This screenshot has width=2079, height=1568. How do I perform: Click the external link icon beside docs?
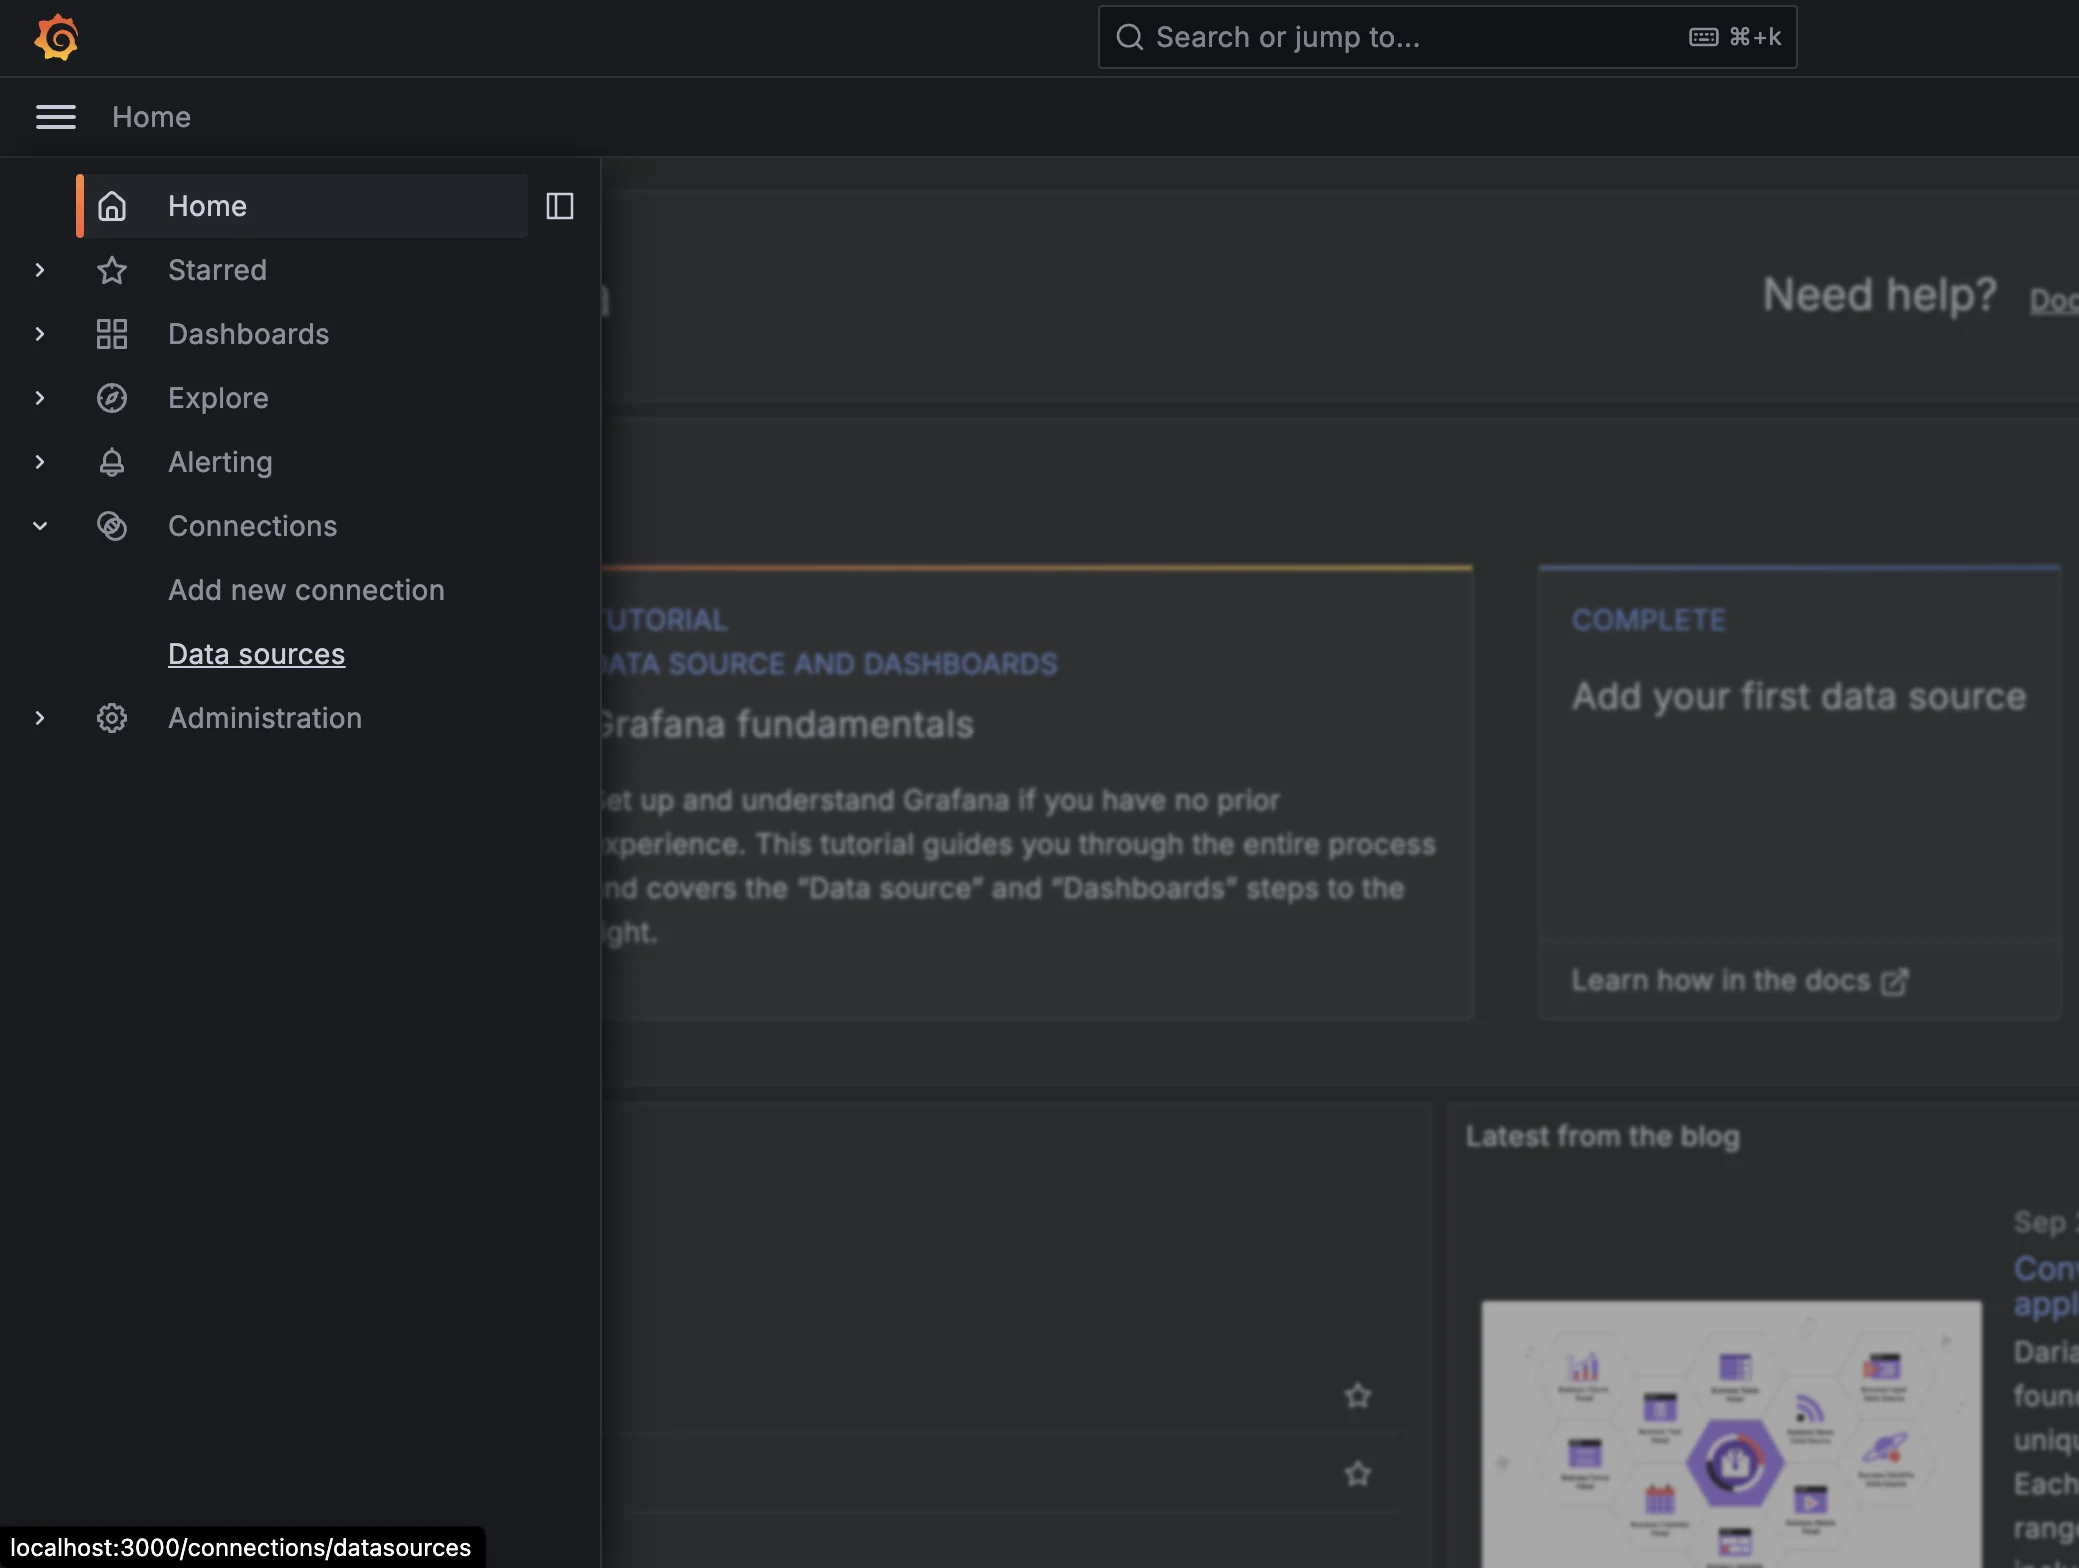(1895, 982)
